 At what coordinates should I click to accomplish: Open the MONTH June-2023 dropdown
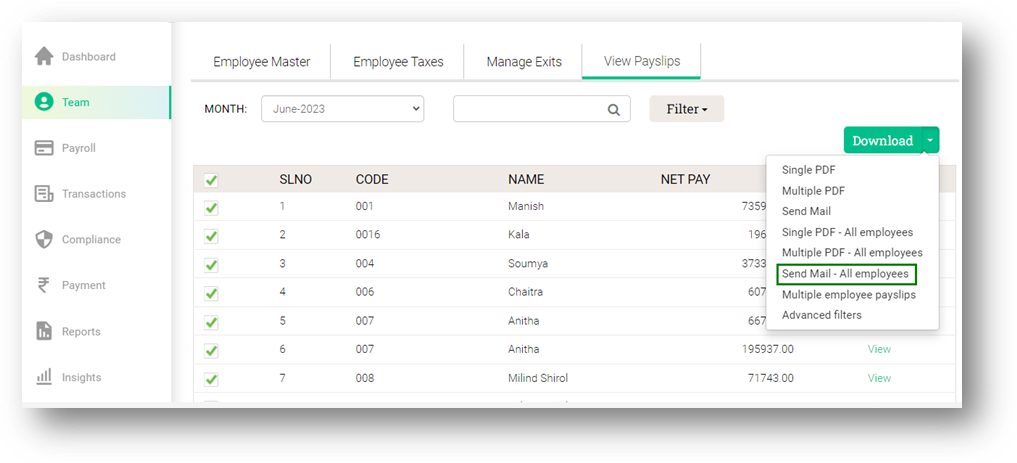342,109
